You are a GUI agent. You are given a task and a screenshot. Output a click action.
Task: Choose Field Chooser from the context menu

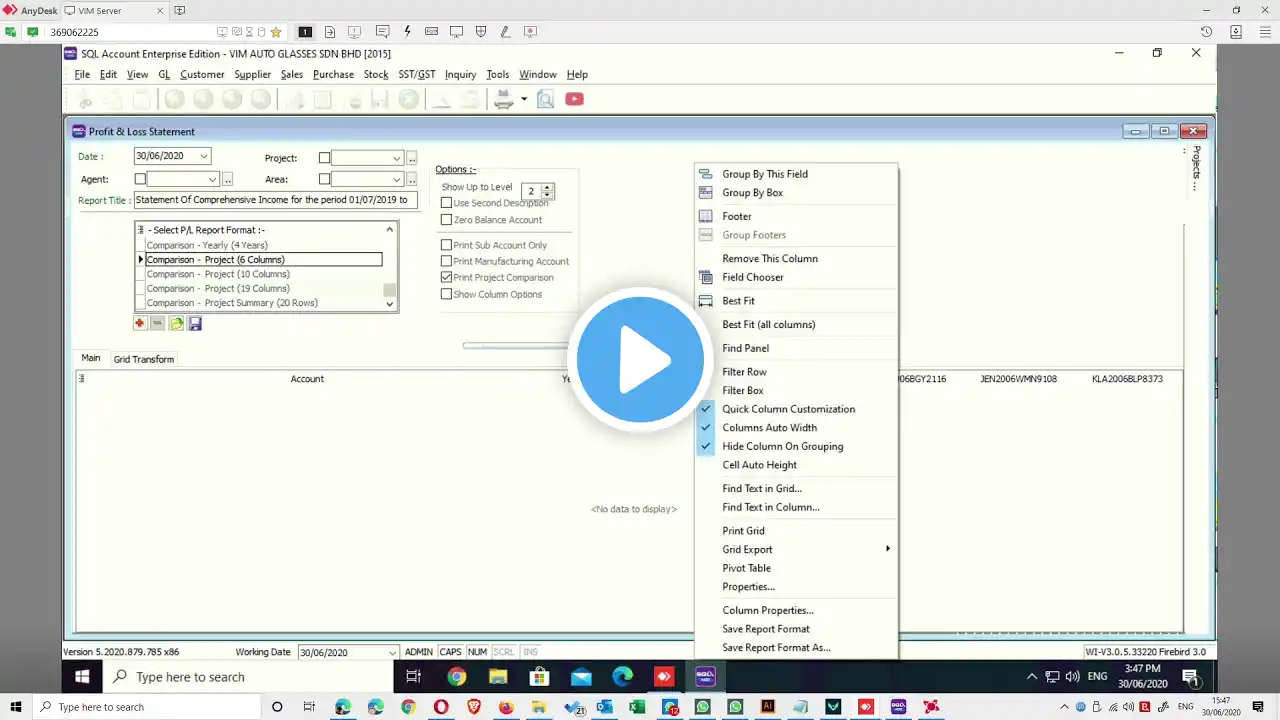[x=753, y=277]
